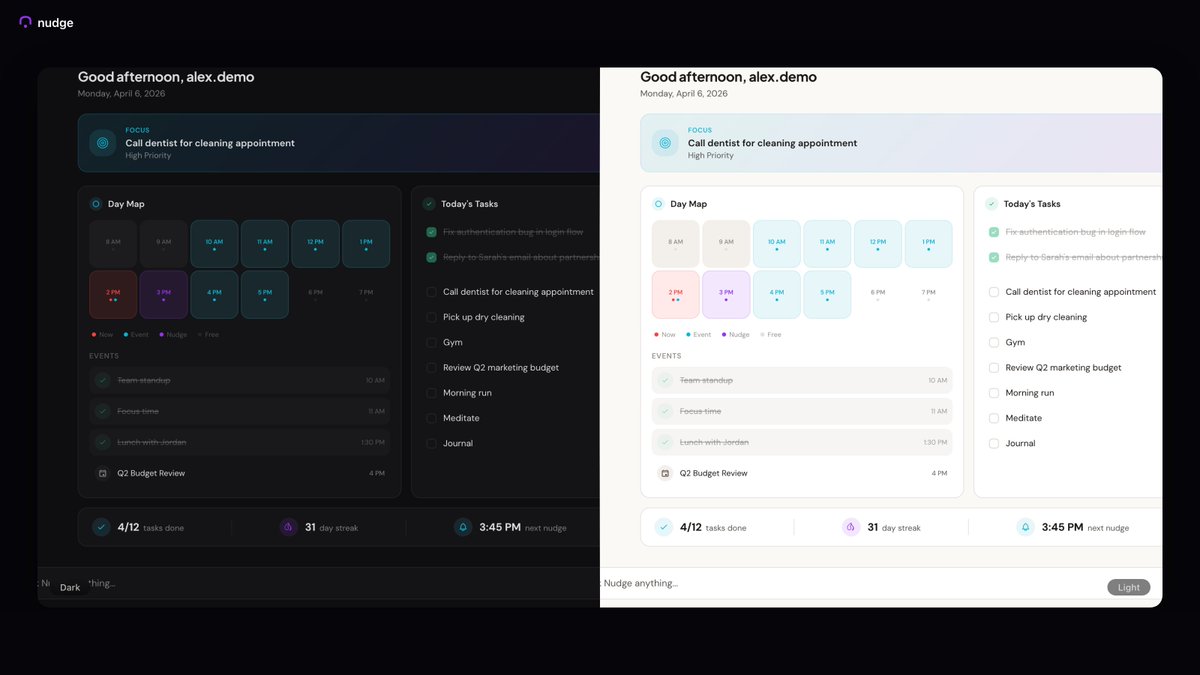Select 8 AM slot in light Day Map
Image resolution: width=1200 pixels, height=675 pixels.
tap(676, 244)
